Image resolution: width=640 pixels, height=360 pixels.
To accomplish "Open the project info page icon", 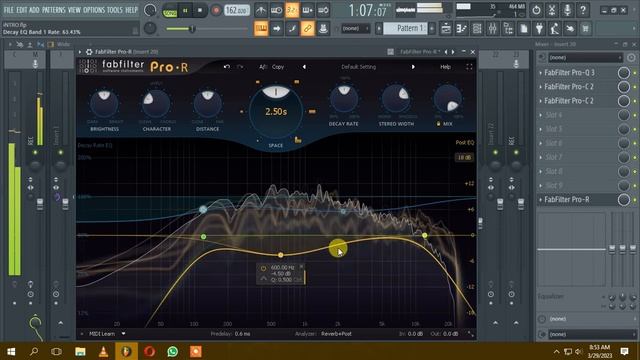I will coord(524,29).
